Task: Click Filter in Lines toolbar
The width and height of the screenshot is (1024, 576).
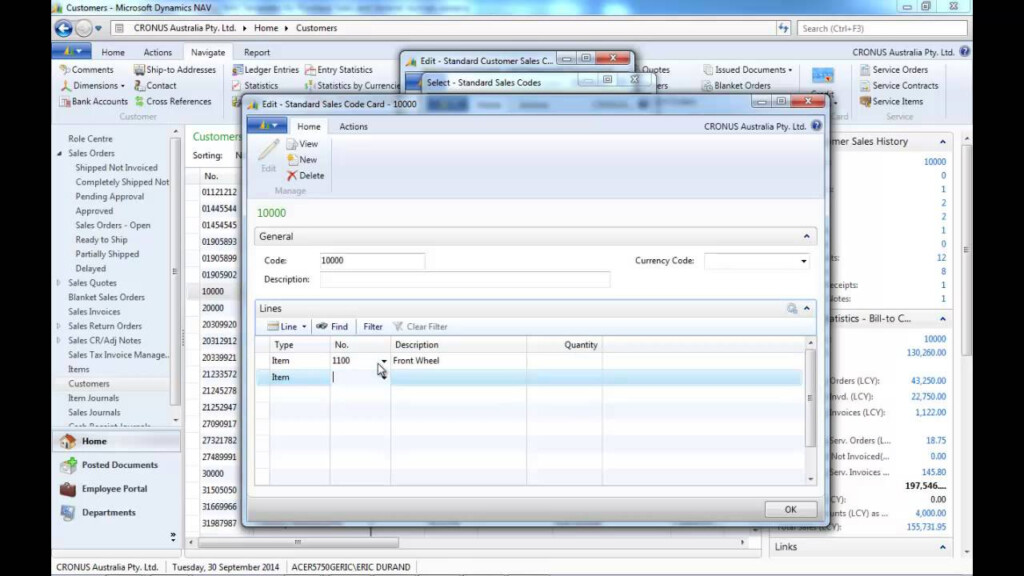Action: tap(373, 327)
